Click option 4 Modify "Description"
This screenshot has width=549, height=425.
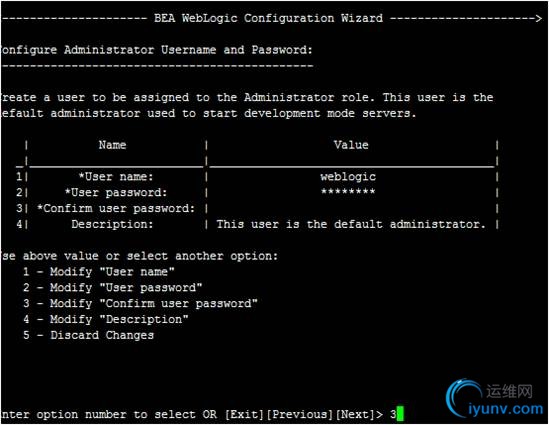coord(106,320)
